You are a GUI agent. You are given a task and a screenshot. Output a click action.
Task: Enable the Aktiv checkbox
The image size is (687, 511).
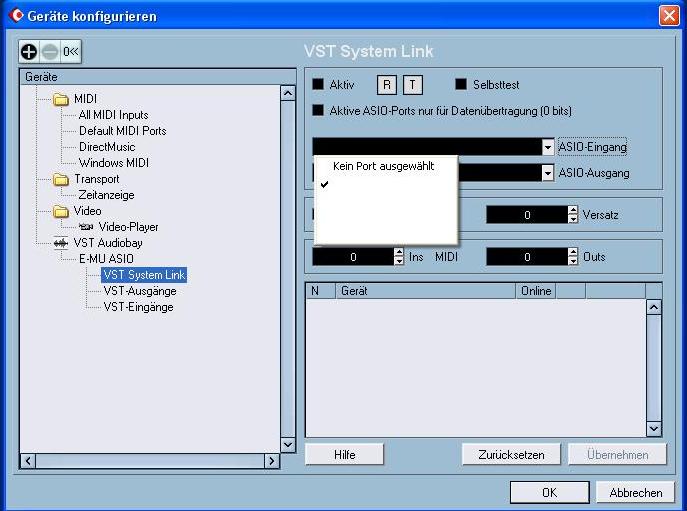click(318, 84)
